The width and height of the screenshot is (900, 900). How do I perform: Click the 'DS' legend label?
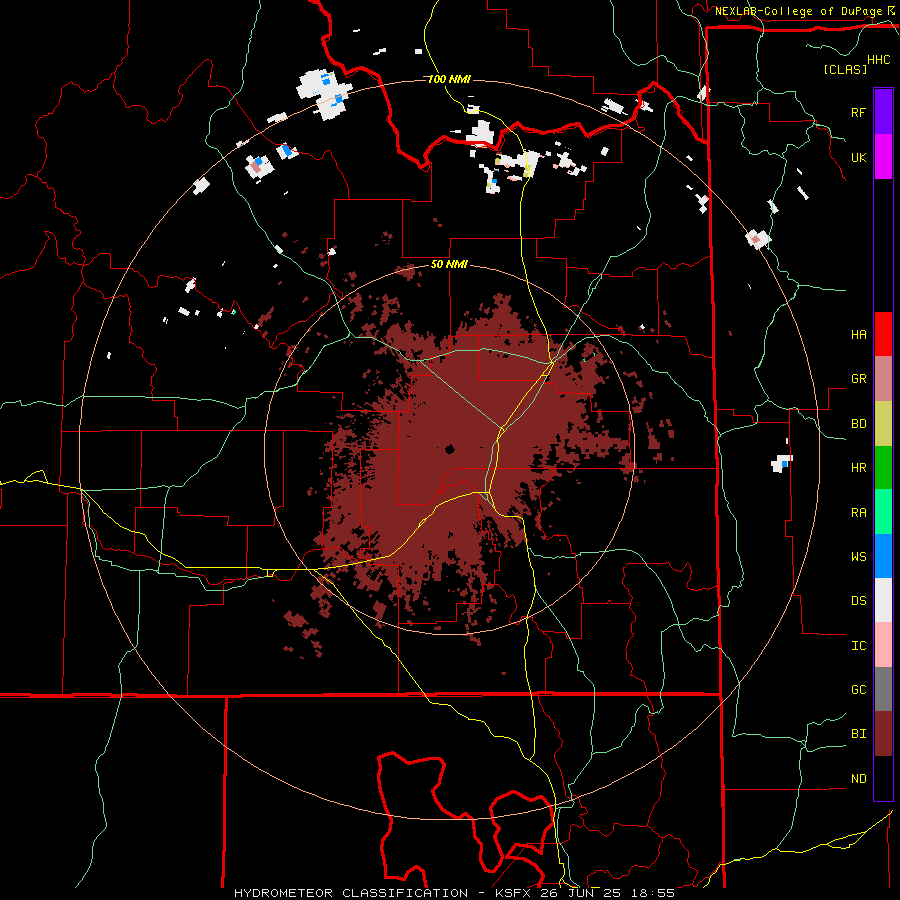click(x=858, y=601)
